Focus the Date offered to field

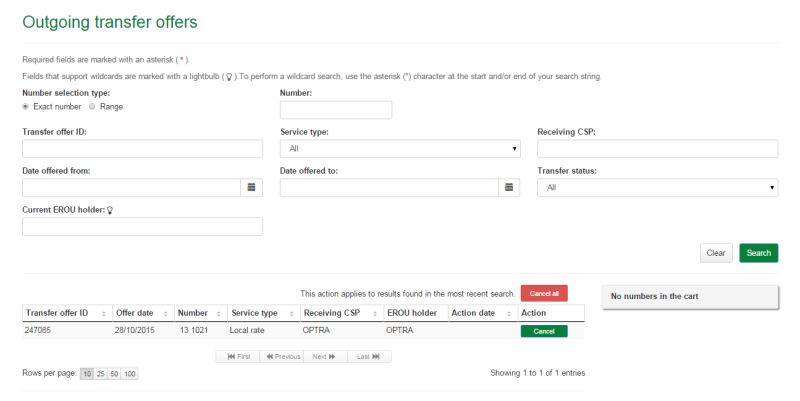pos(389,187)
